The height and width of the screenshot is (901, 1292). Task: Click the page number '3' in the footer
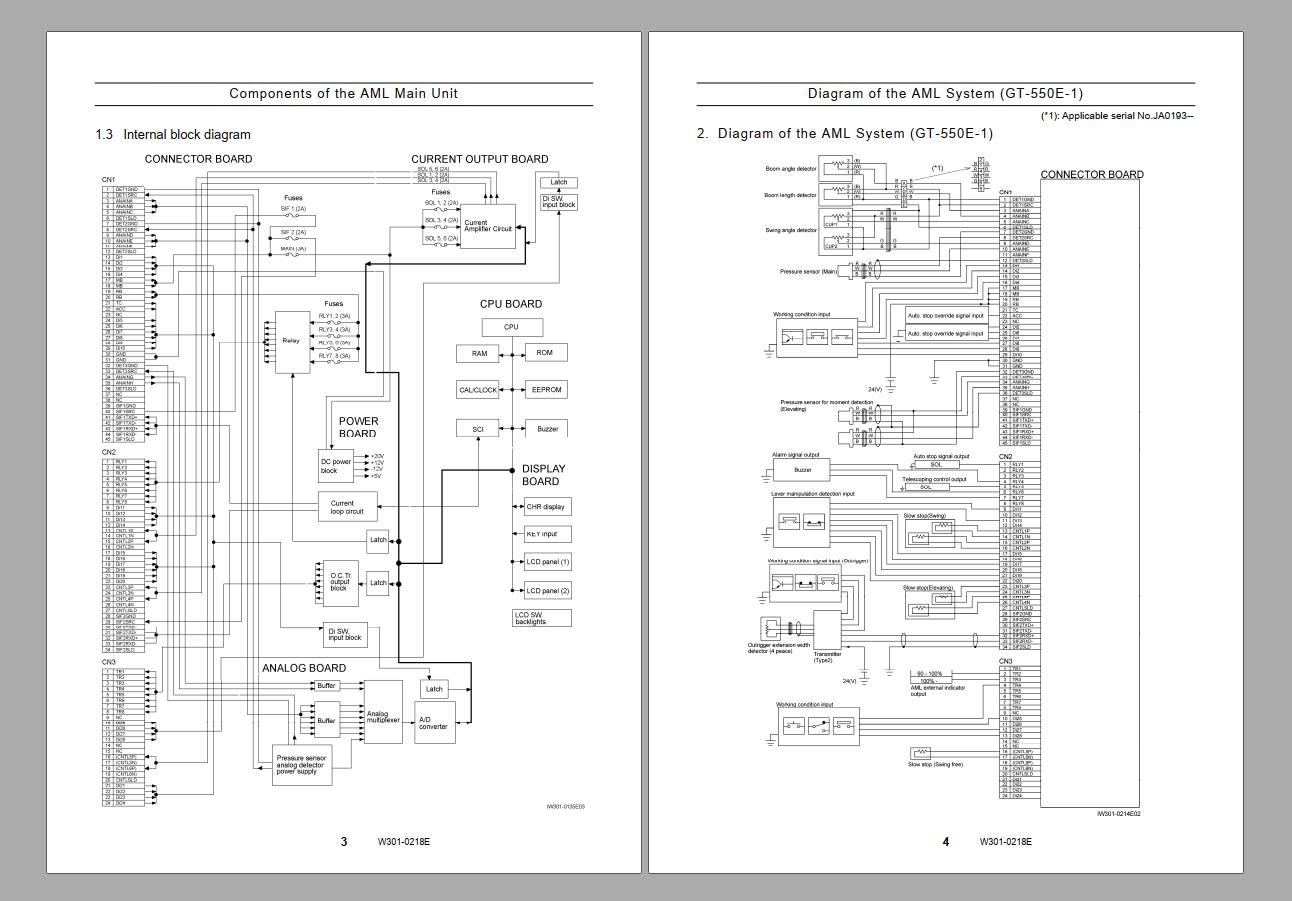(344, 842)
